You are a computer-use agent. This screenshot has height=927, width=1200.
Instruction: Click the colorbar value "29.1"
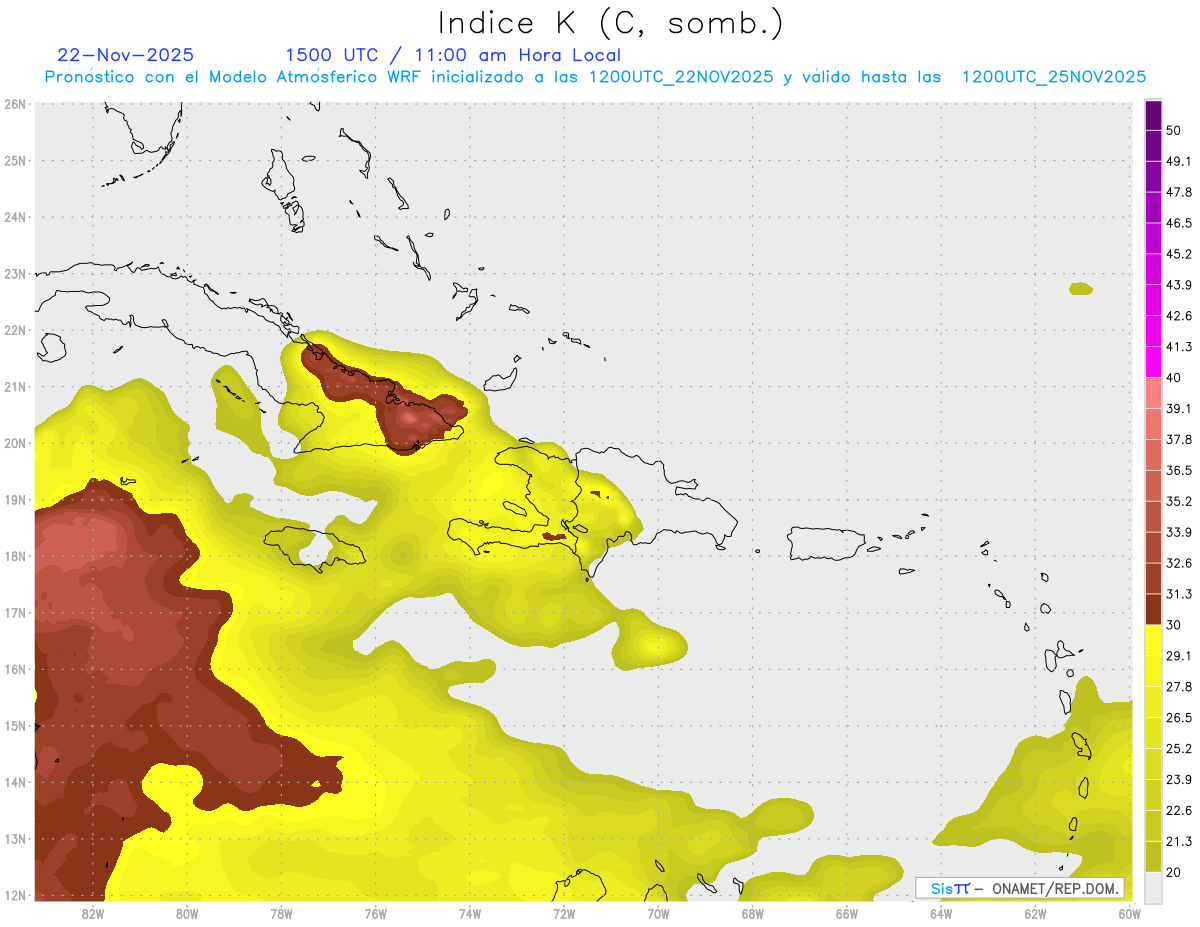coord(1178,656)
